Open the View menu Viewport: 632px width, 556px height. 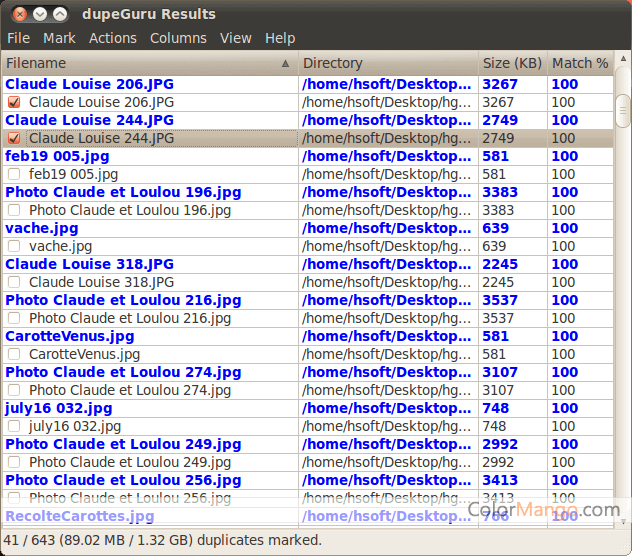pos(236,38)
